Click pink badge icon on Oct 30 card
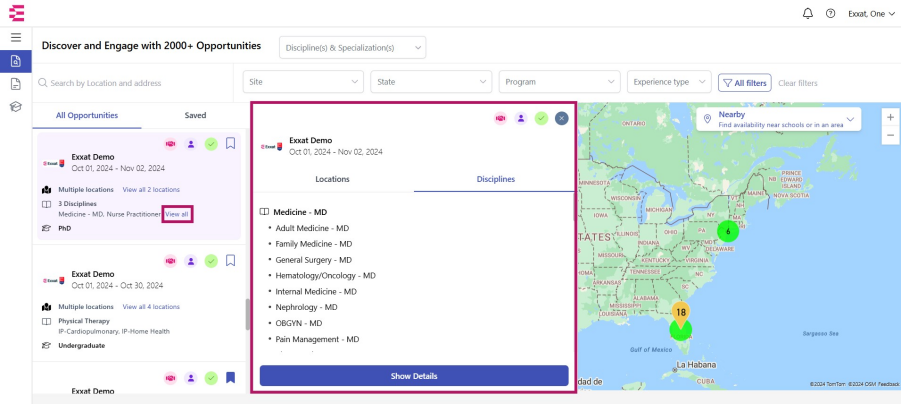Image resolution: width=902 pixels, height=404 pixels. [170, 261]
